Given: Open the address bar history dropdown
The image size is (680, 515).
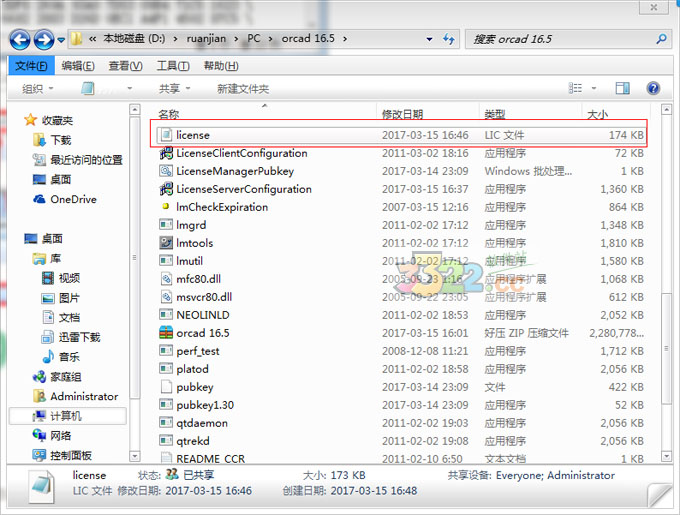Looking at the screenshot, I should point(429,39).
